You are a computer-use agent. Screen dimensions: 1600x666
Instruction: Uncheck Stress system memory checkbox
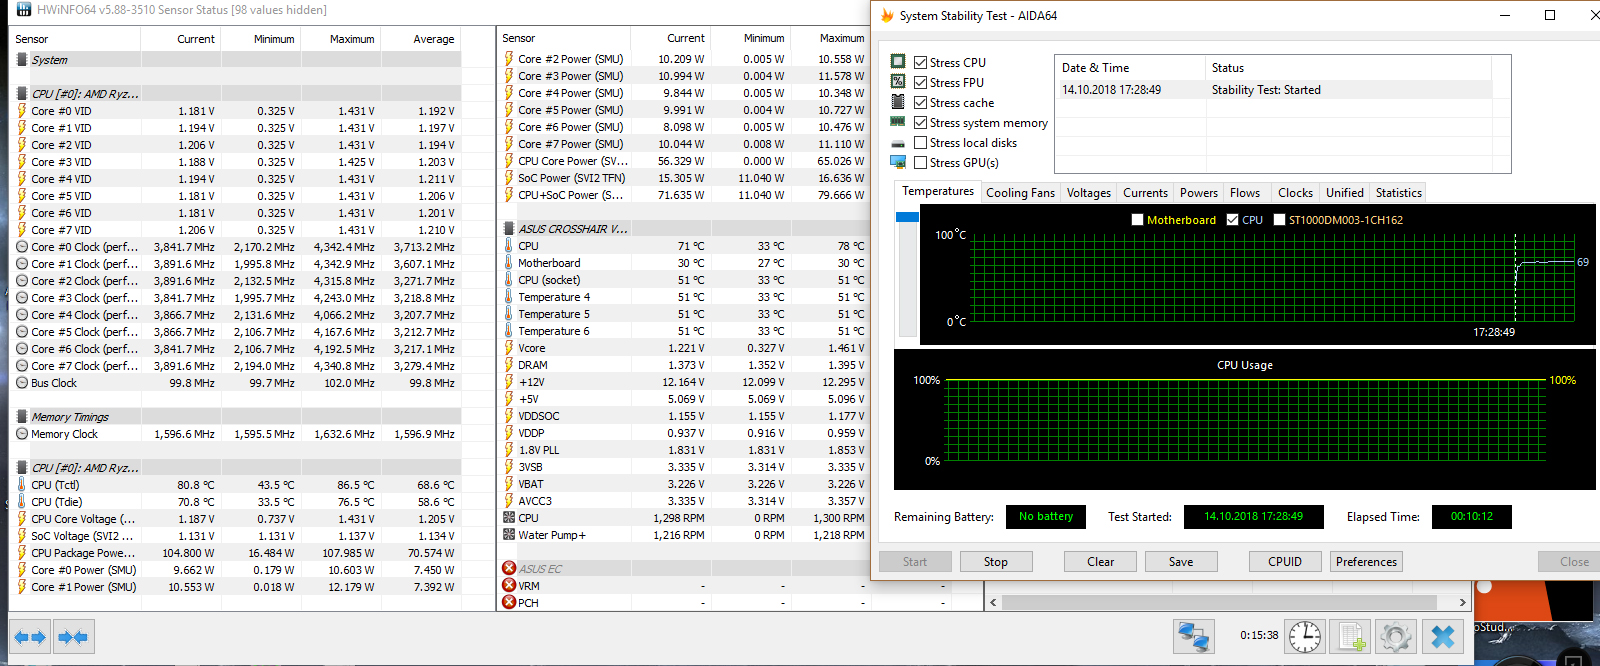point(921,122)
